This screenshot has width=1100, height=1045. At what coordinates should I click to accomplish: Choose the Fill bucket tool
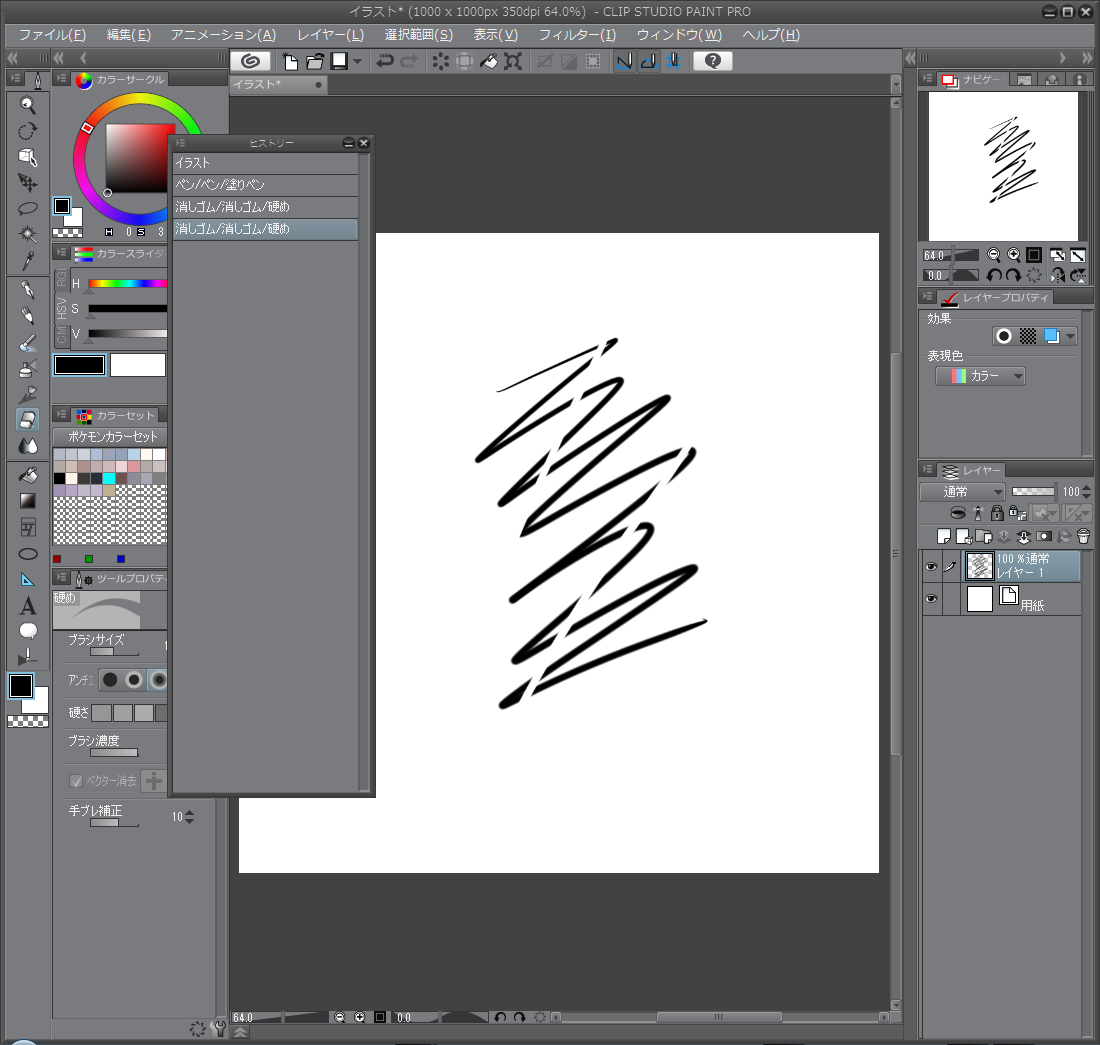(28, 474)
